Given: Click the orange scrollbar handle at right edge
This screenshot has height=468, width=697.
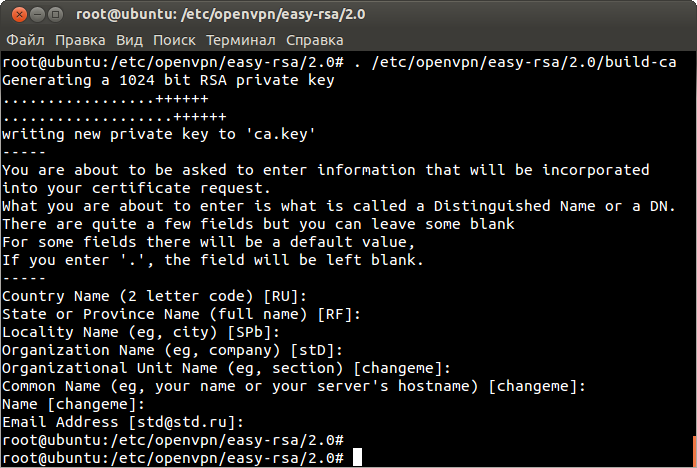Looking at the screenshot, I should click(694, 451).
